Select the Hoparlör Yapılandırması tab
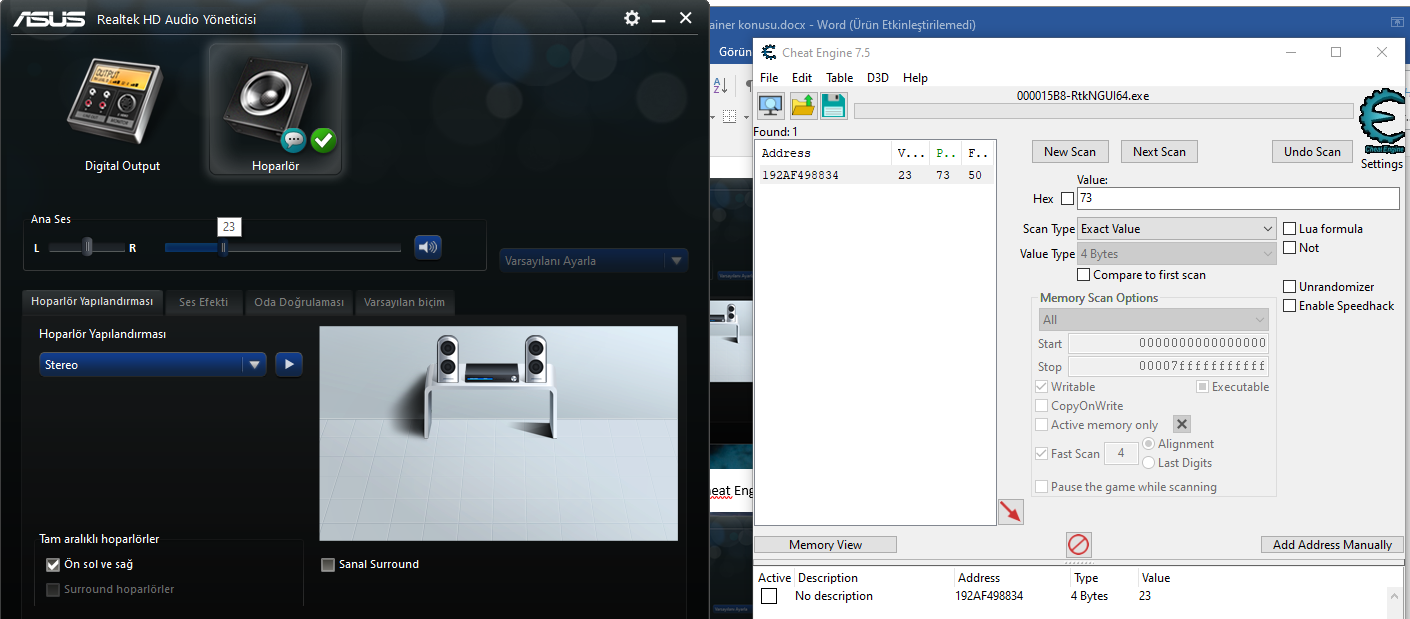 tap(92, 302)
